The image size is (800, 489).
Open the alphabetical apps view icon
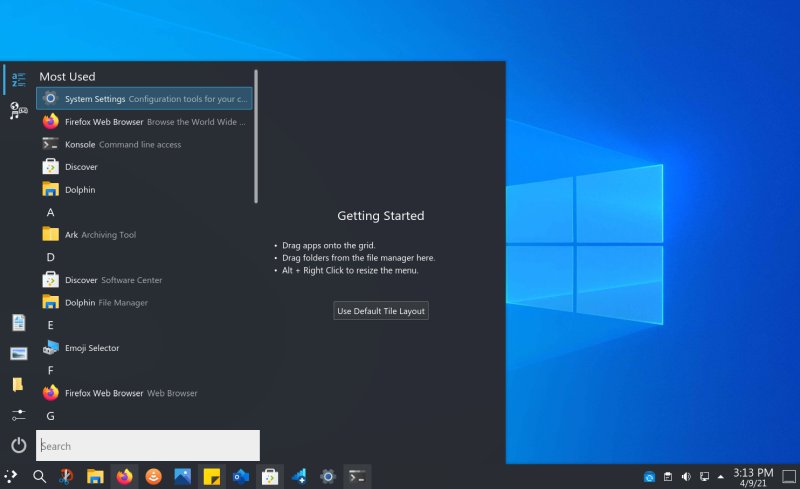click(18, 79)
